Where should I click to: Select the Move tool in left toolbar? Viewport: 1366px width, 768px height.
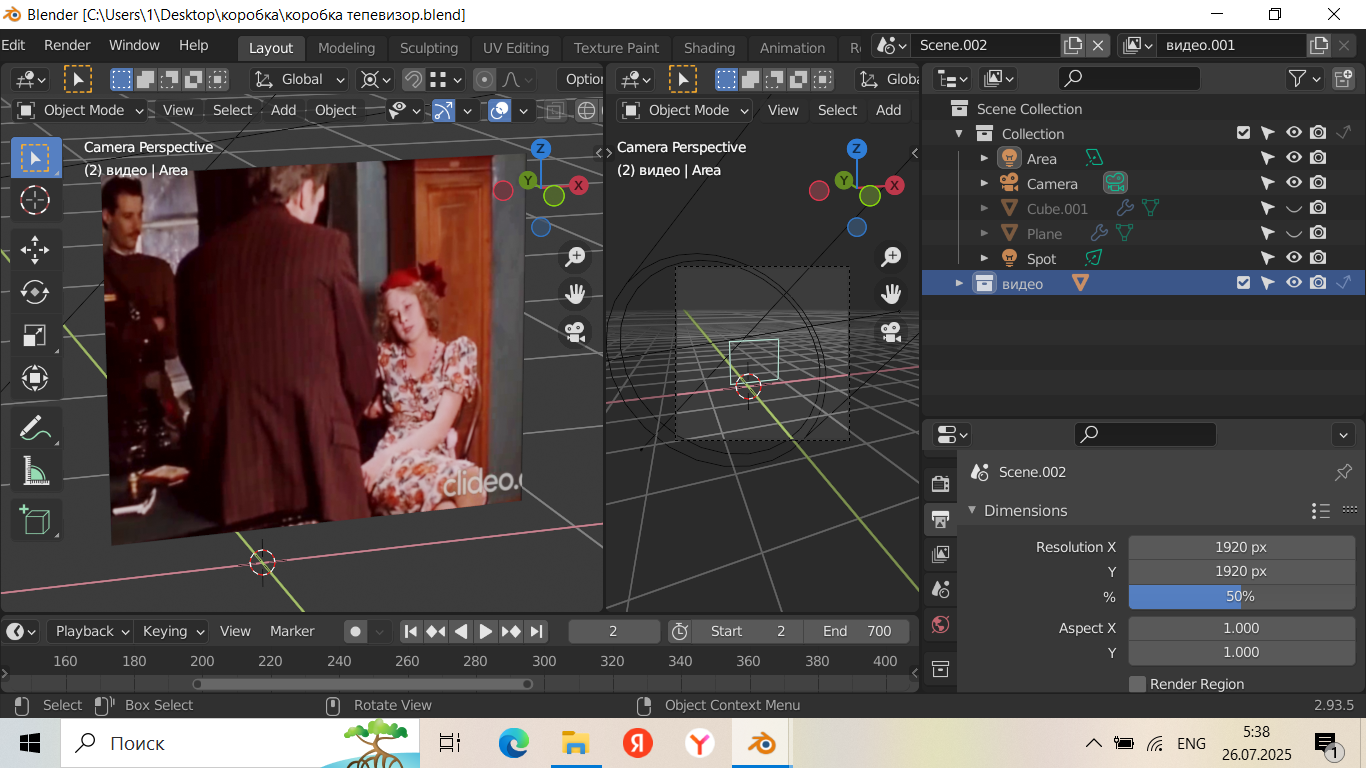(x=35, y=249)
